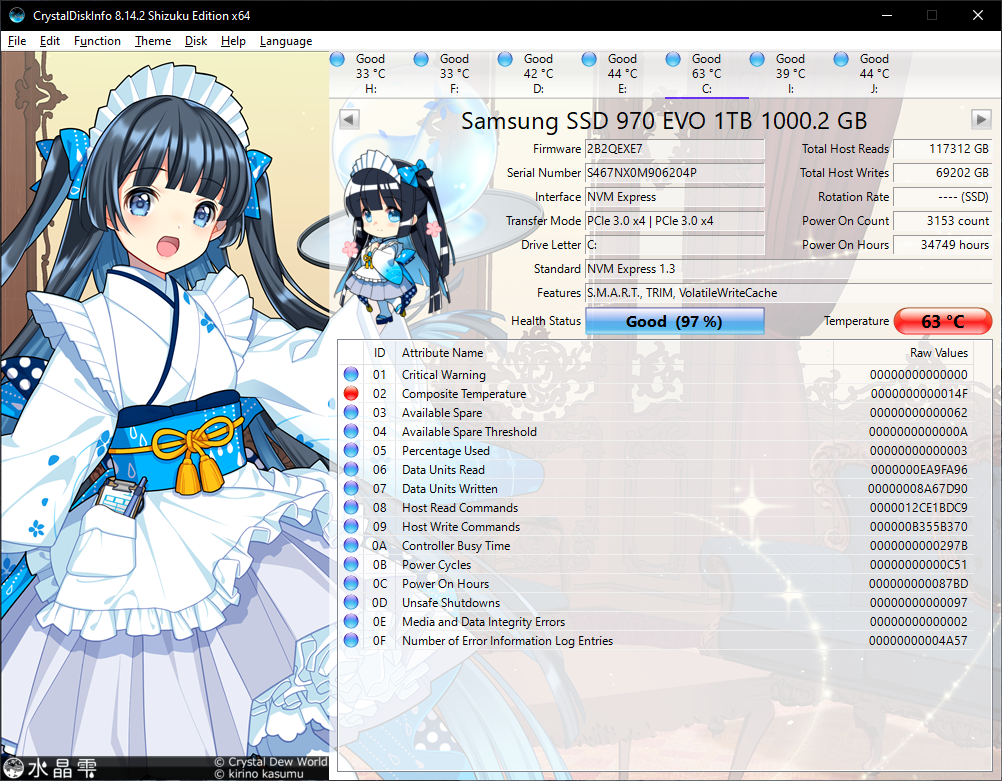This screenshot has width=1002, height=781.
Task: Click the Power On Count value
Action: coord(943,220)
